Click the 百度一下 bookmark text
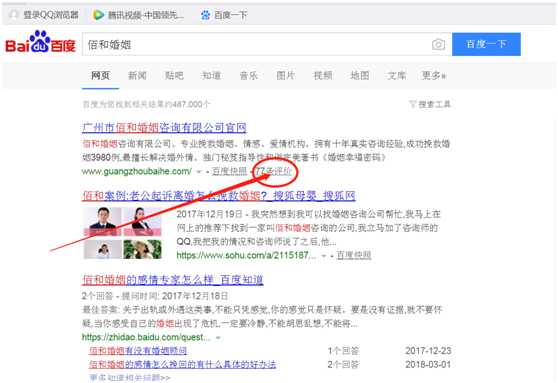Screen dimensions: 558x383 231,15
